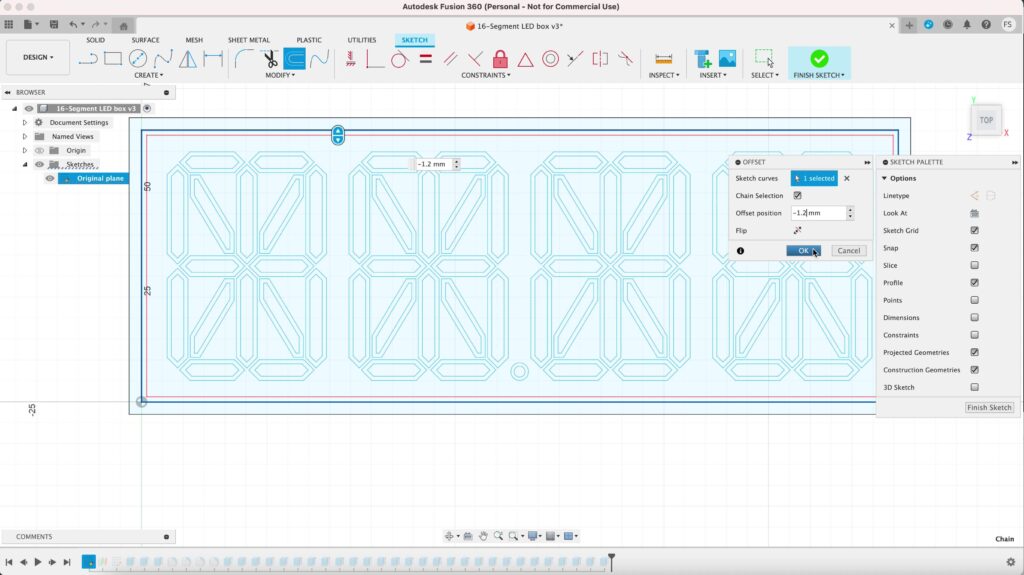Select the Trim scissors tool
Screen dimensions: 1024x575
[x=269, y=59]
